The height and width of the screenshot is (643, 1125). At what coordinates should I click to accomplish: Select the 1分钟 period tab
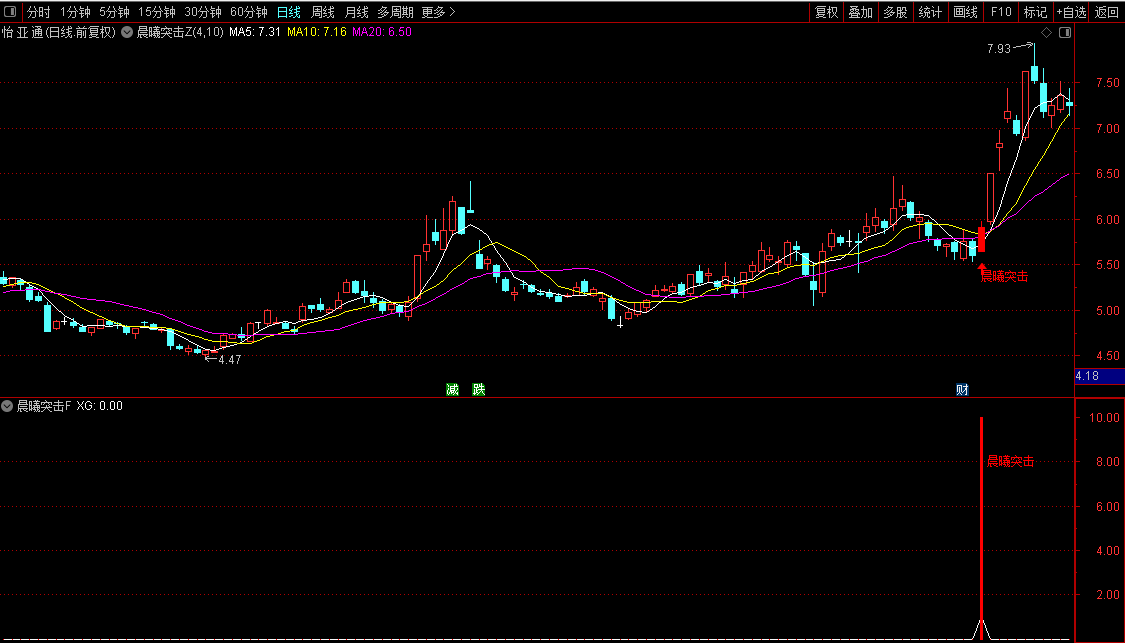coord(75,12)
